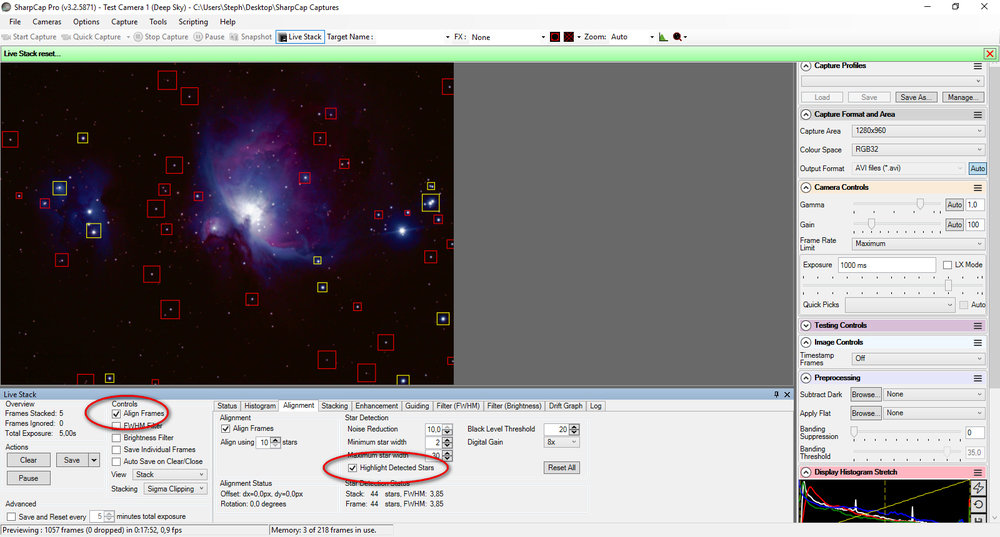This screenshot has height=537, width=1000.
Task: Click the focus tools magnifier icon
Action: click(677, 37)
